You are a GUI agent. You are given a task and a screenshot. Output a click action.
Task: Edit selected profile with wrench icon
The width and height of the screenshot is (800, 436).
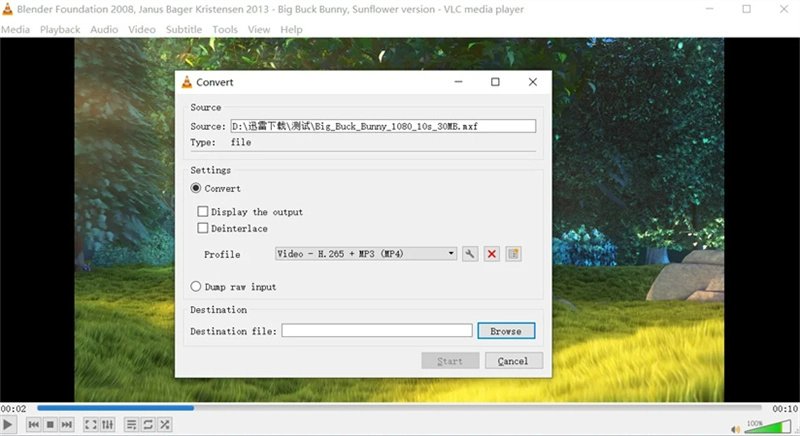coord(469,253)
